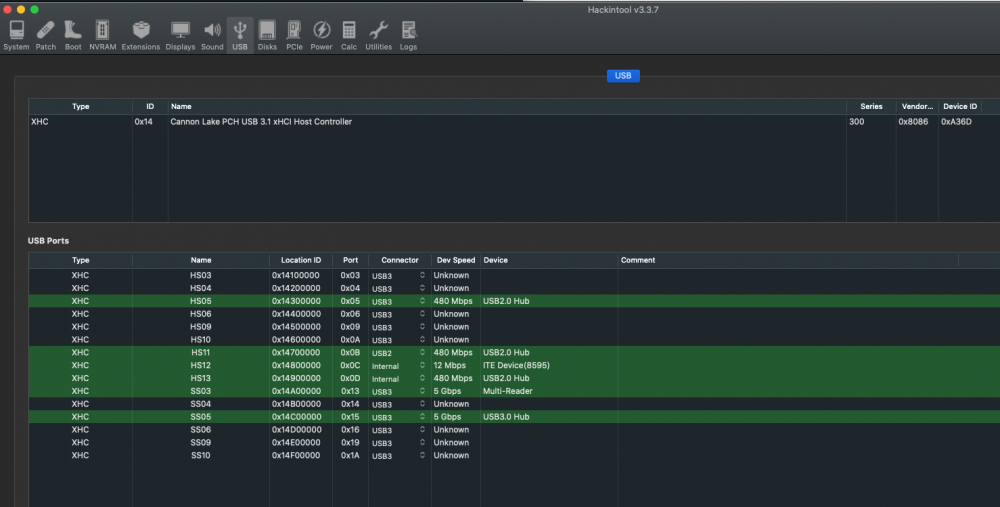Viewport: 1000px width, 507px height.
Task: Select the HS11 port row
Action: click(x=514, y=353)
